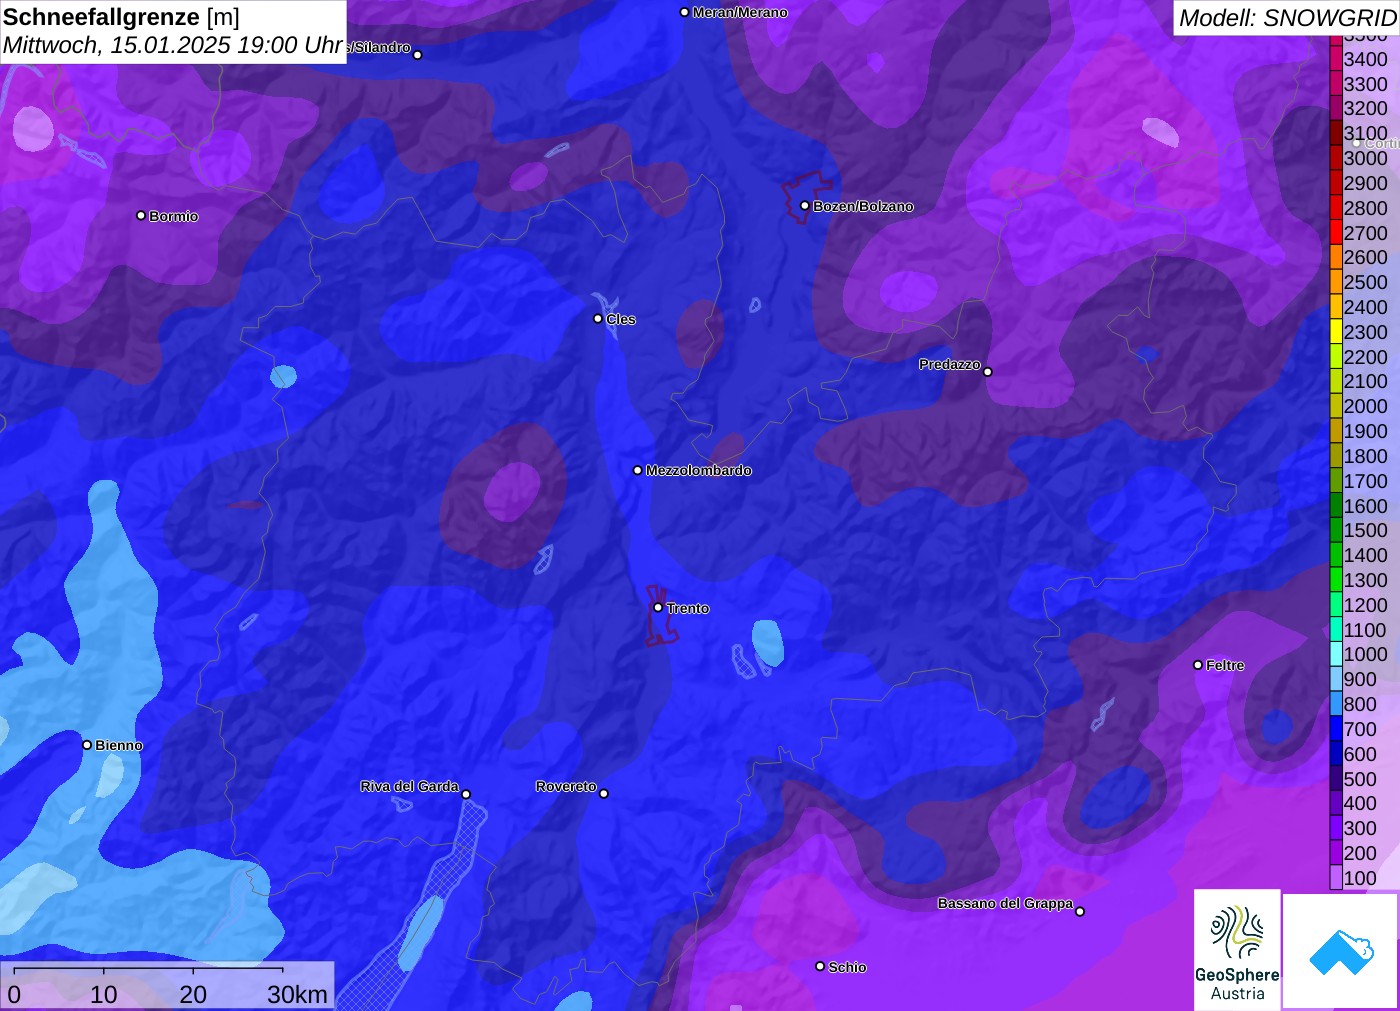Click the blue snow-cloud logo icon
The width and height of the screenshot is (1400, 1011).
click(1341, 951)
